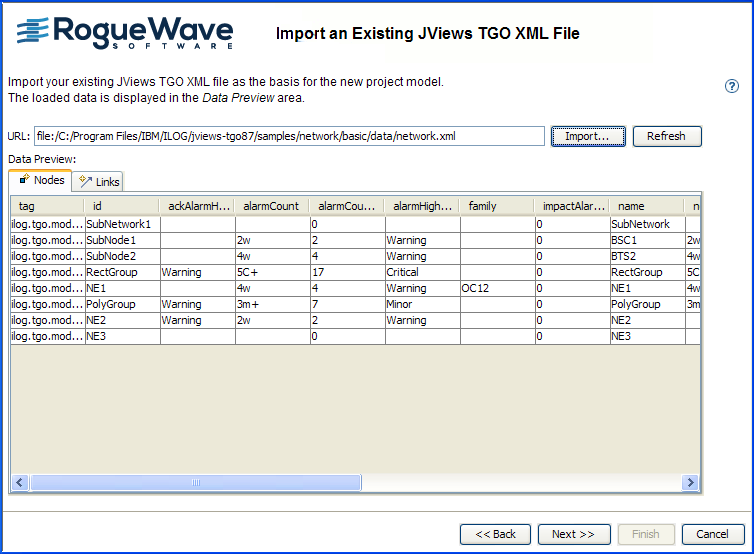Select the RectGroup row id cell
Image resolution: width=754 pixels, height=554 pixels.
[122, 272]
